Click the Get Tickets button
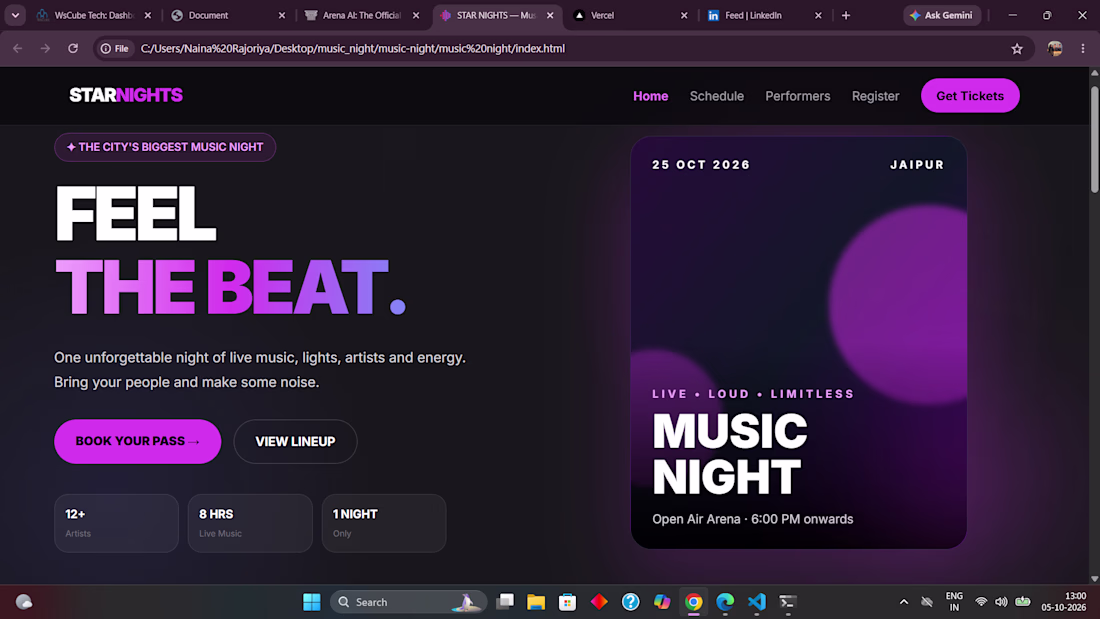This screenshot has height=619, width=1100. click(970, 95)
